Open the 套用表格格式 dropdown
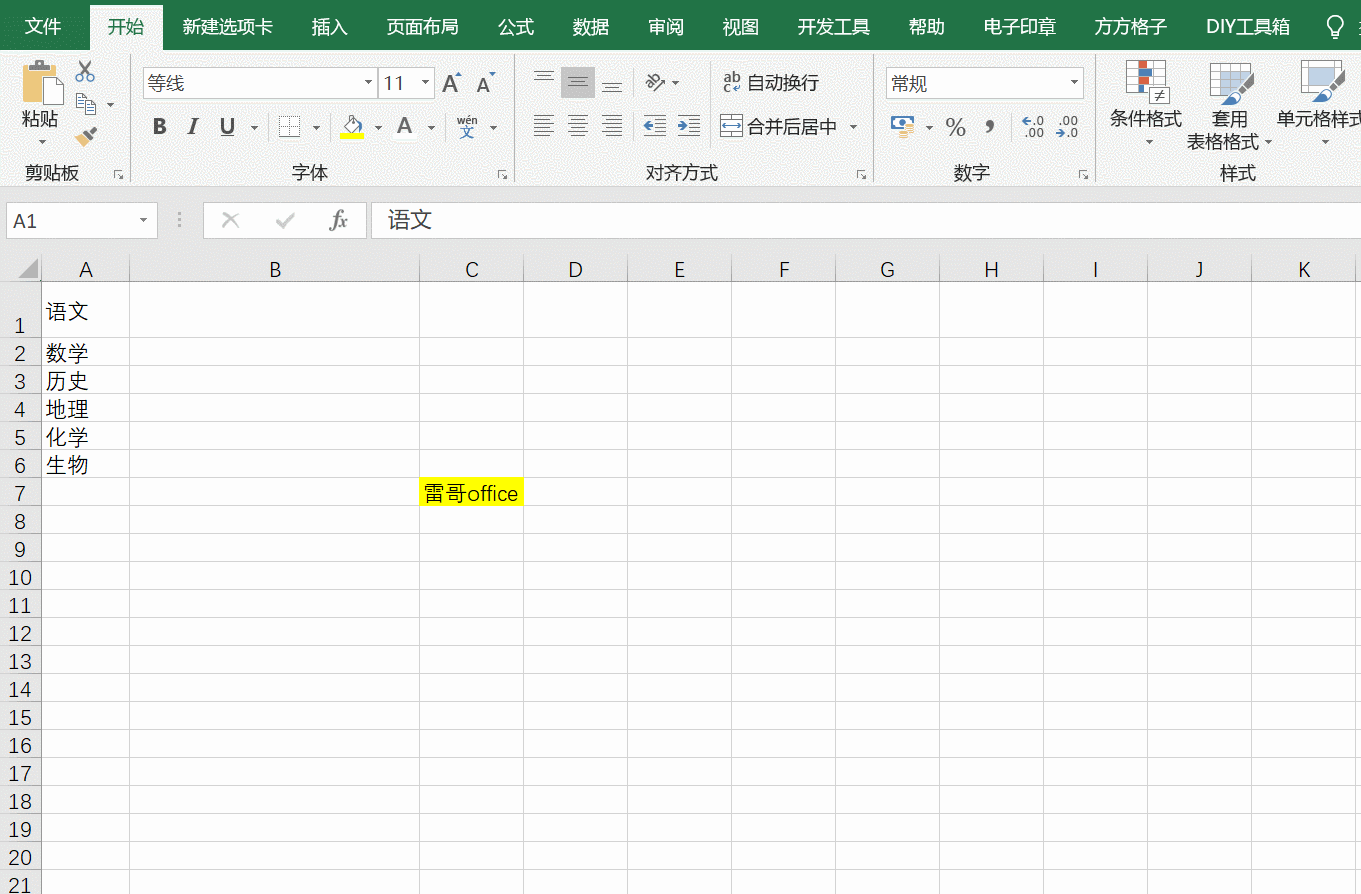 1229,105
